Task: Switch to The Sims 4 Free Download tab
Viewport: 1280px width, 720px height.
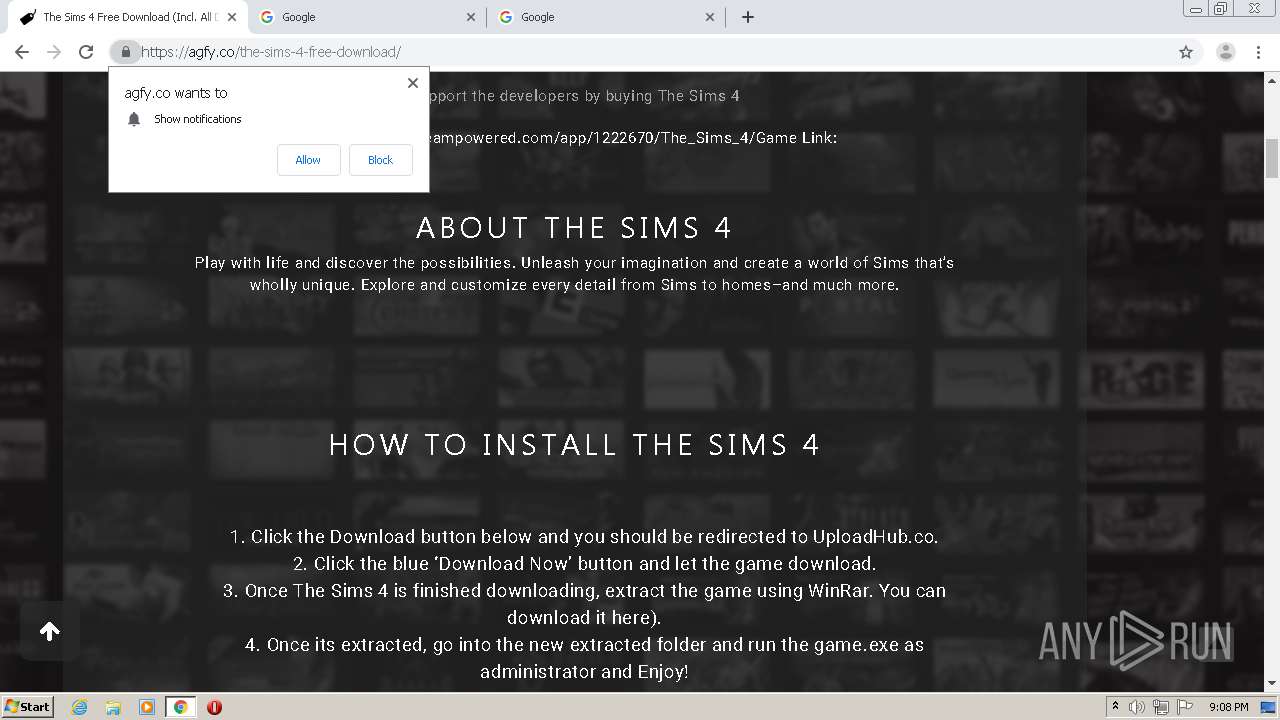Action: (x=126, y=17)
